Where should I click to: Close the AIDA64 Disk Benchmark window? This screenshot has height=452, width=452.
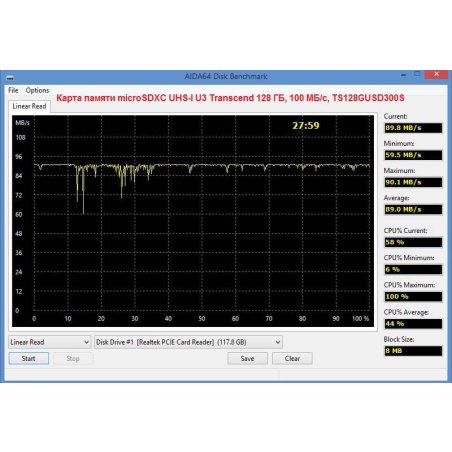(x=436, y=74)
